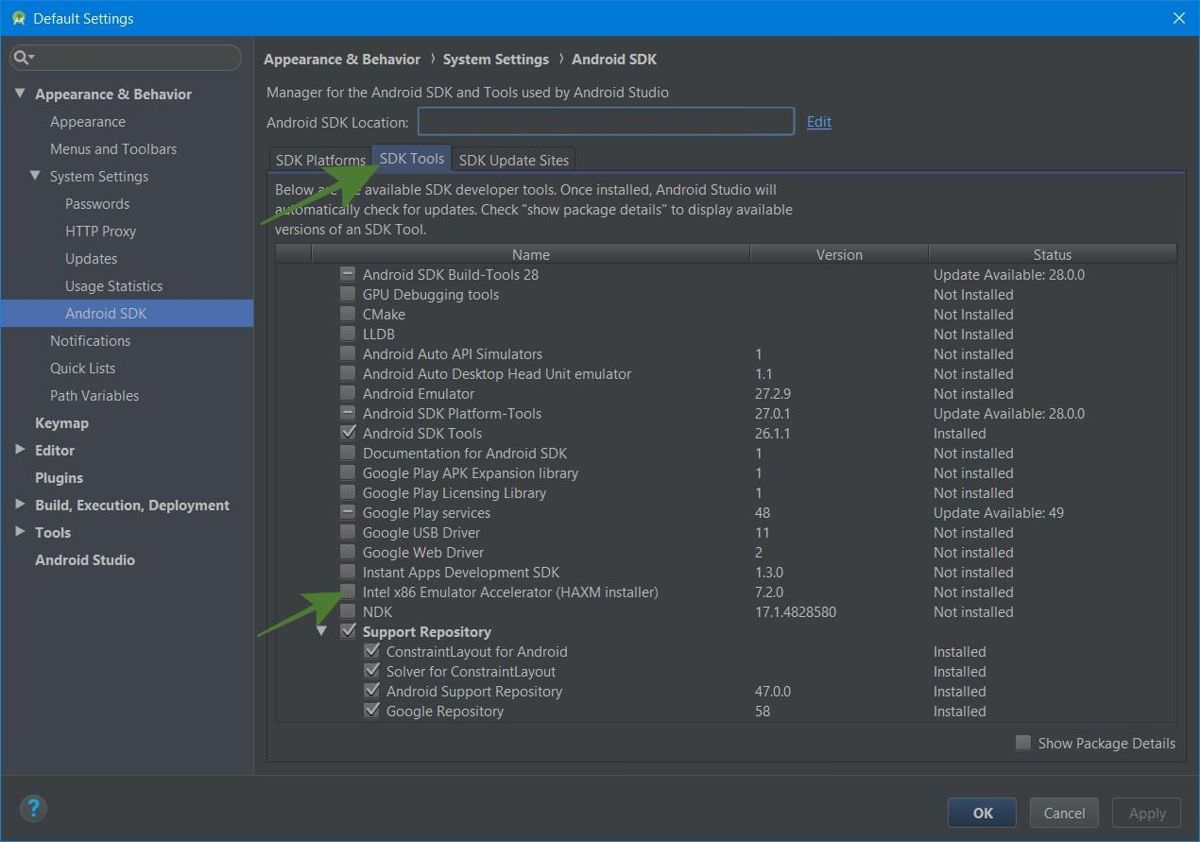The image size is (1200, 842).
Task: Open Appearance settings in the sidebar
Action: coord(88,122)
